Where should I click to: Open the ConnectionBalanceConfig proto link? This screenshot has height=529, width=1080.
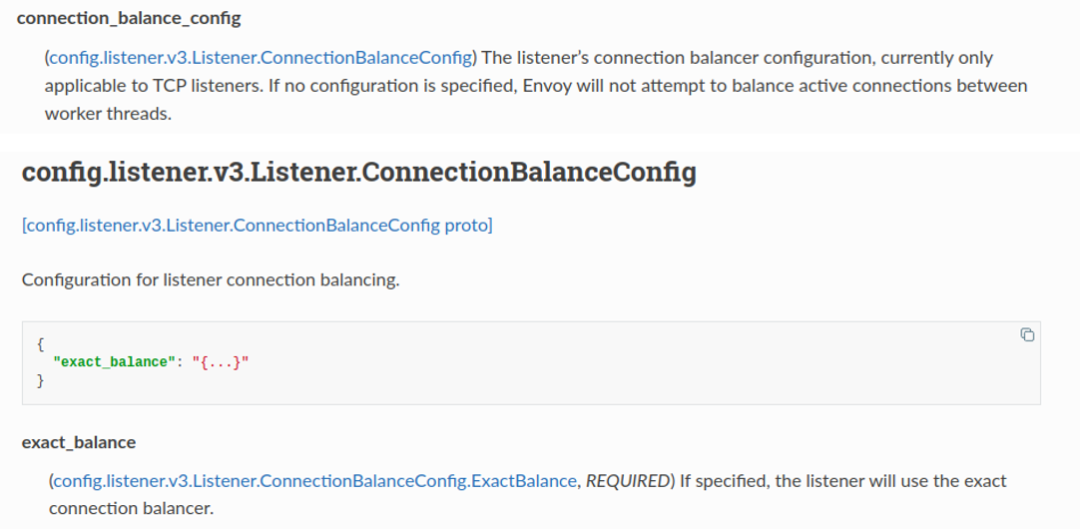click(257, 225)
